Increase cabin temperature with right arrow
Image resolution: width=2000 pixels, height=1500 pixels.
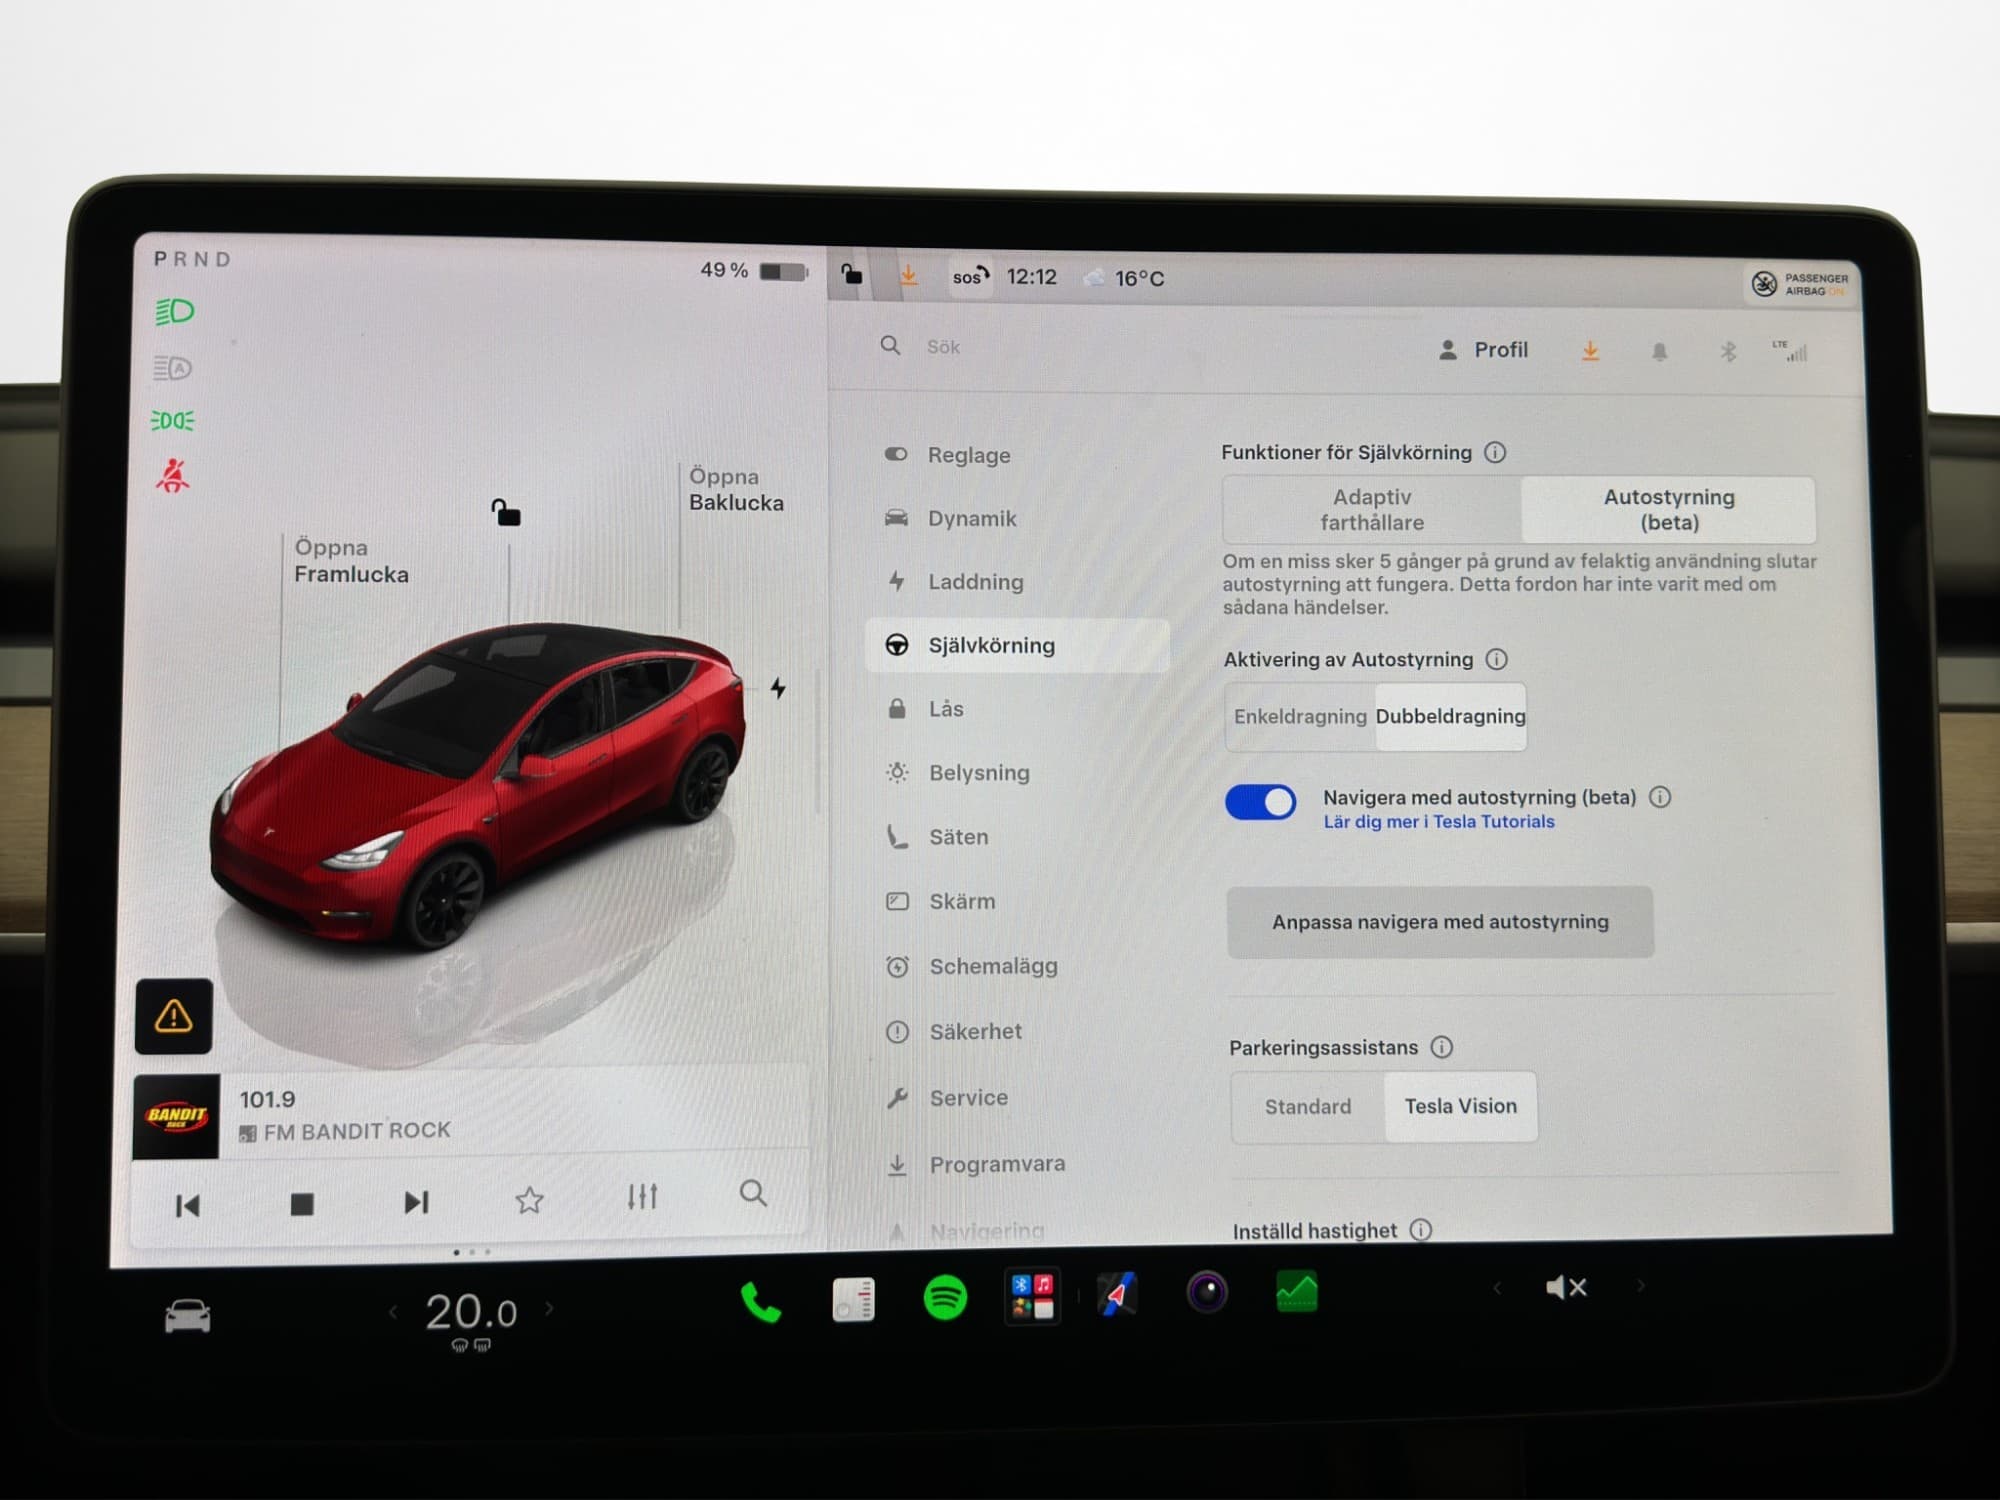point(549,1308)
